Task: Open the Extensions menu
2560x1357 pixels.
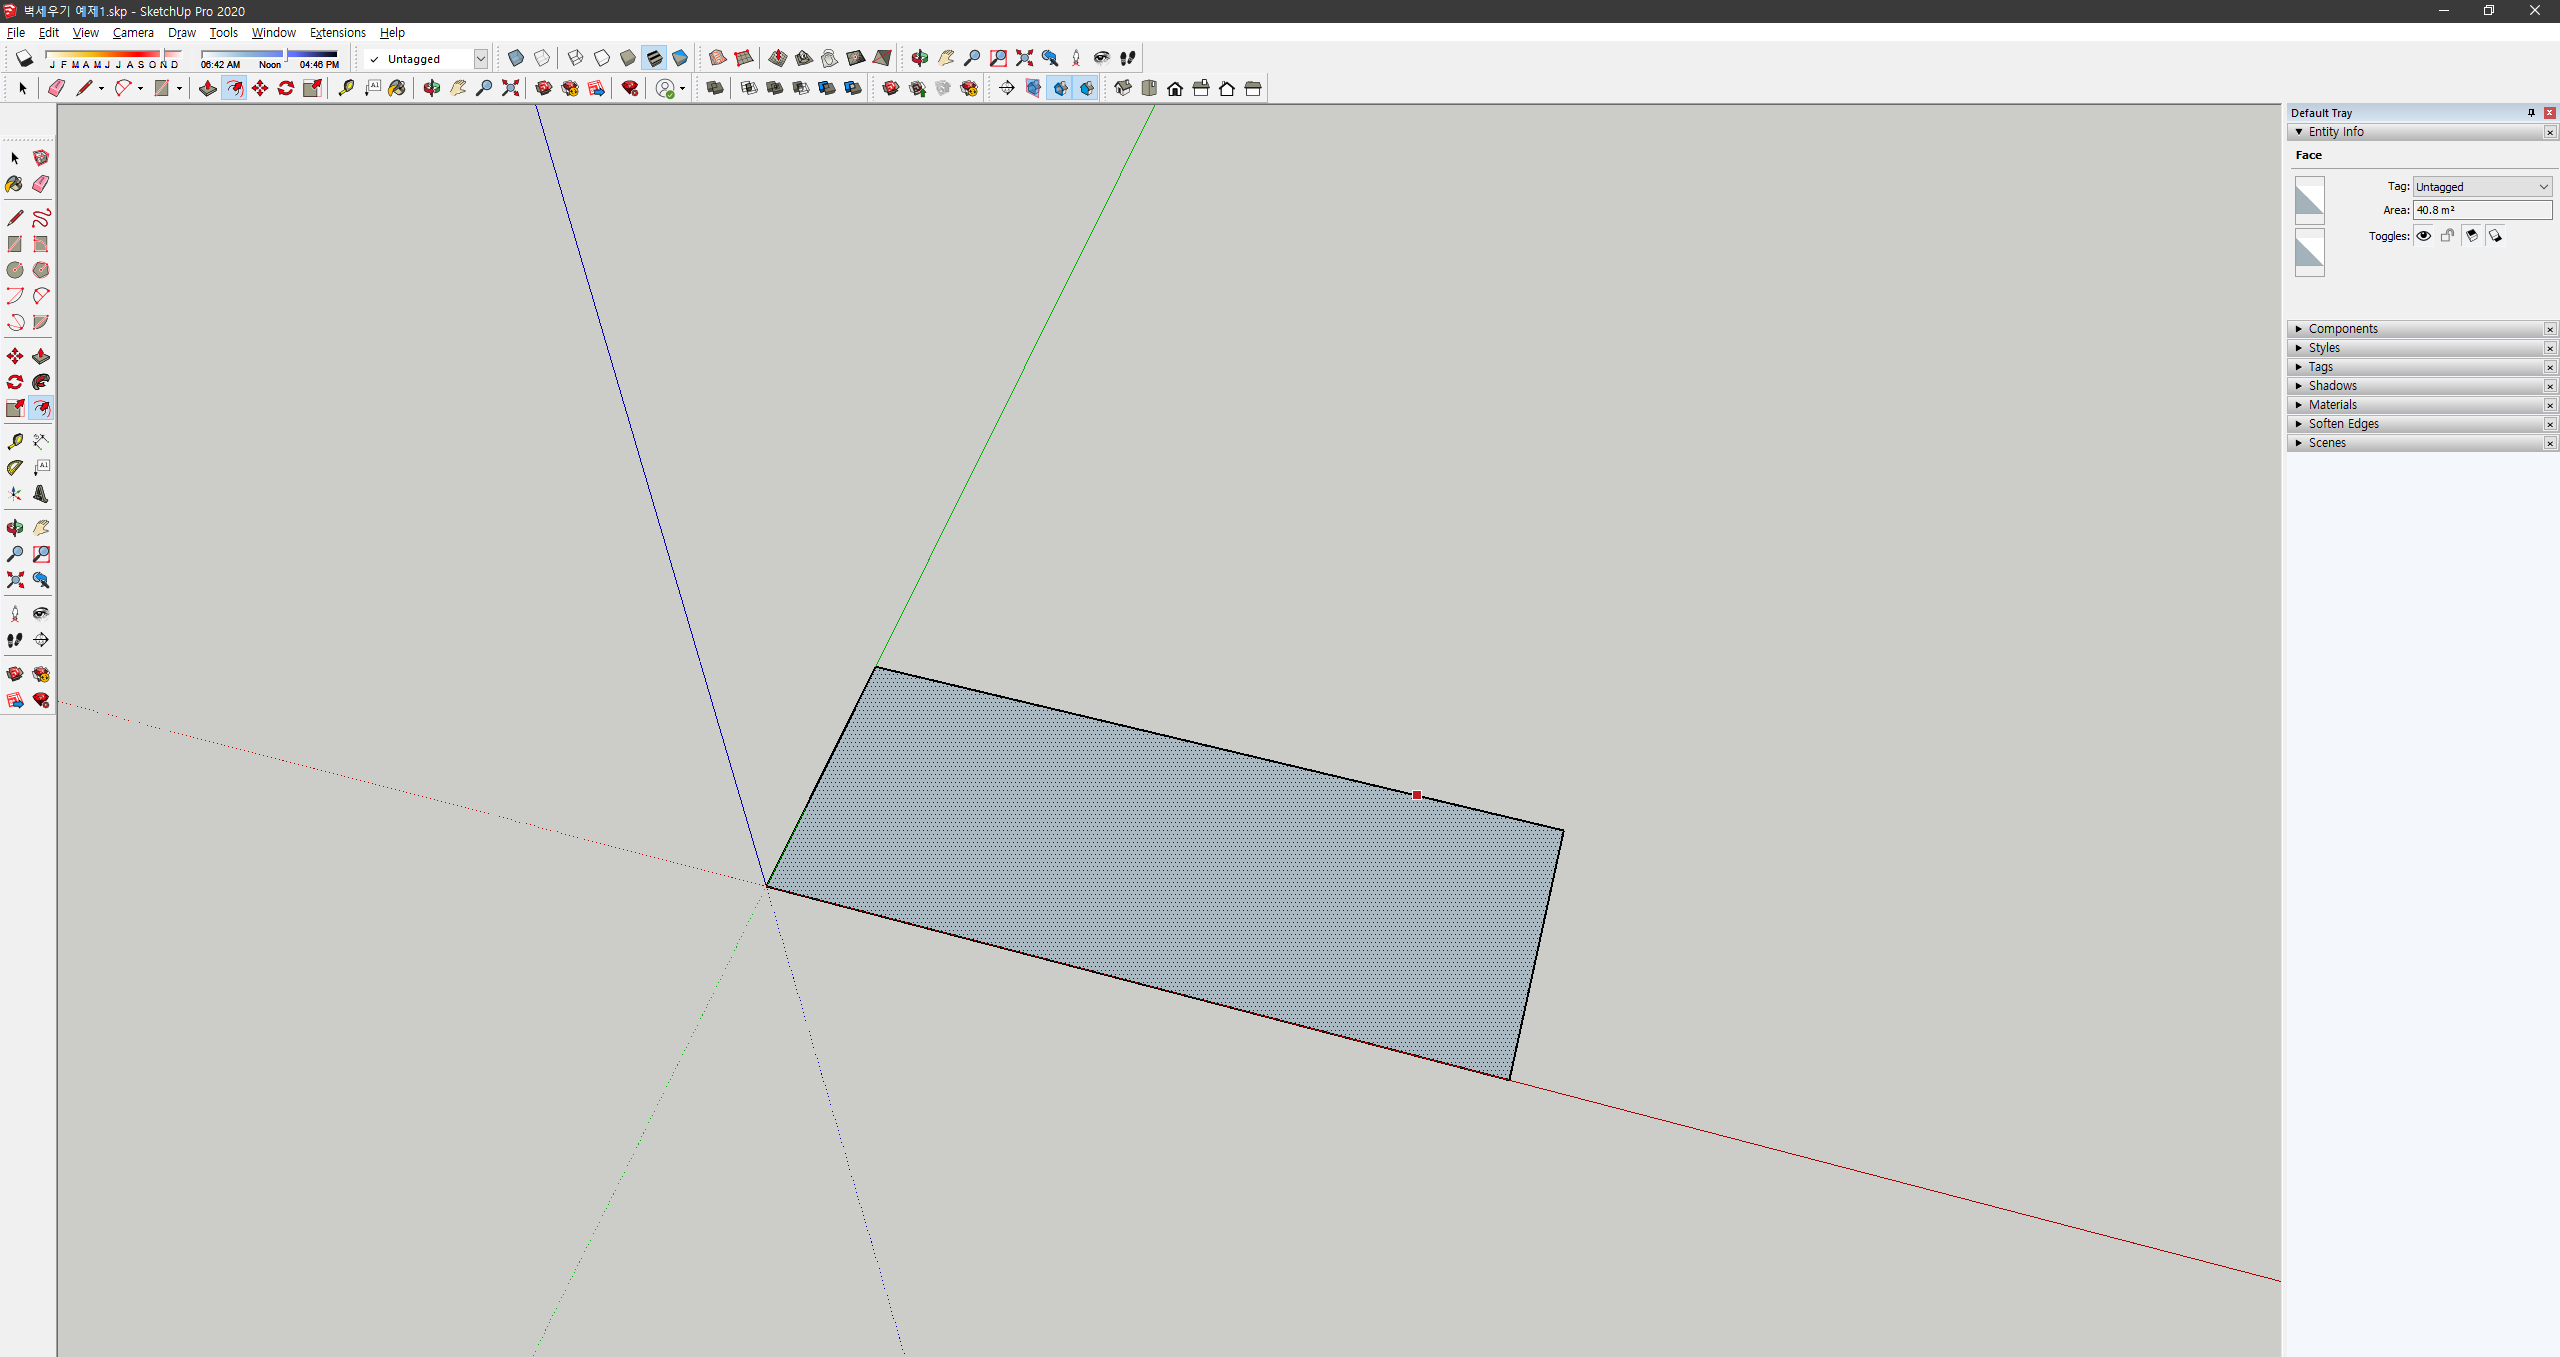Action: (337, 33)
